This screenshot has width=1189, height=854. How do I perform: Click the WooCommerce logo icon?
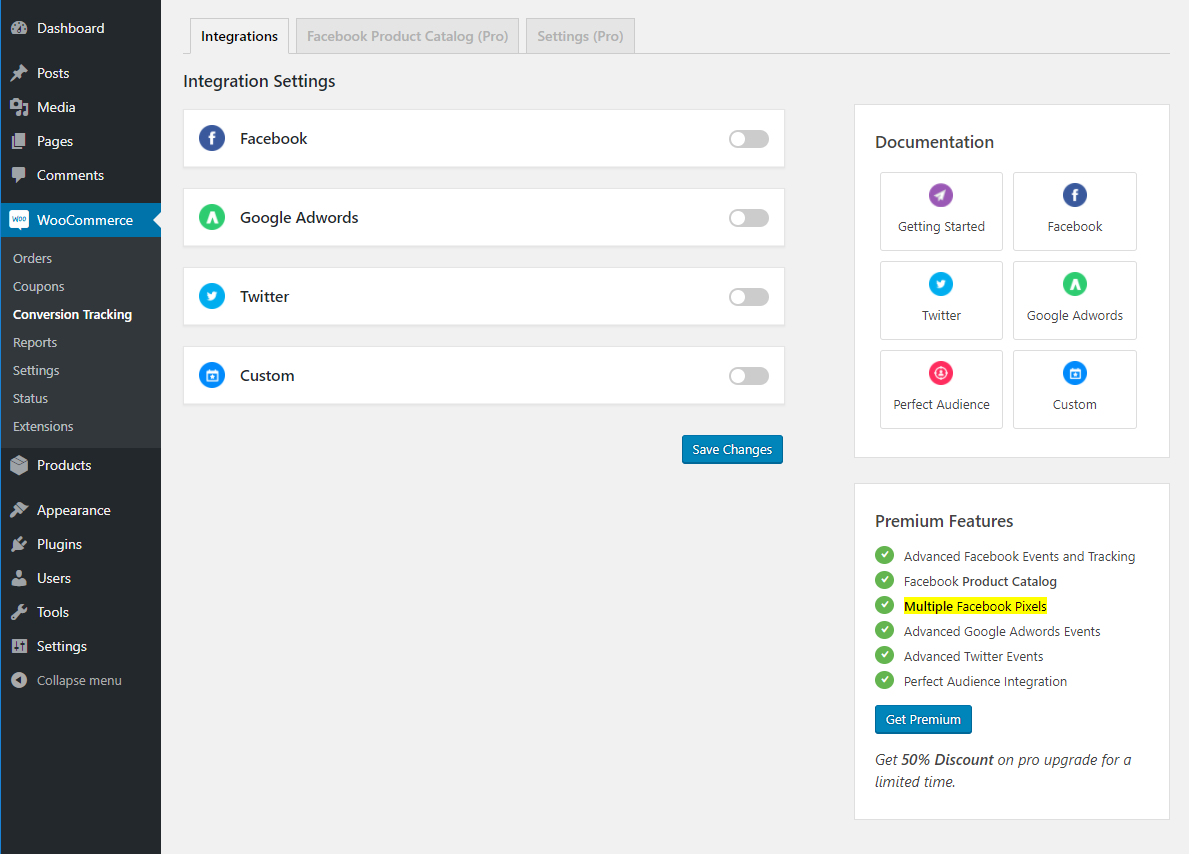click(x=19, y=220)
